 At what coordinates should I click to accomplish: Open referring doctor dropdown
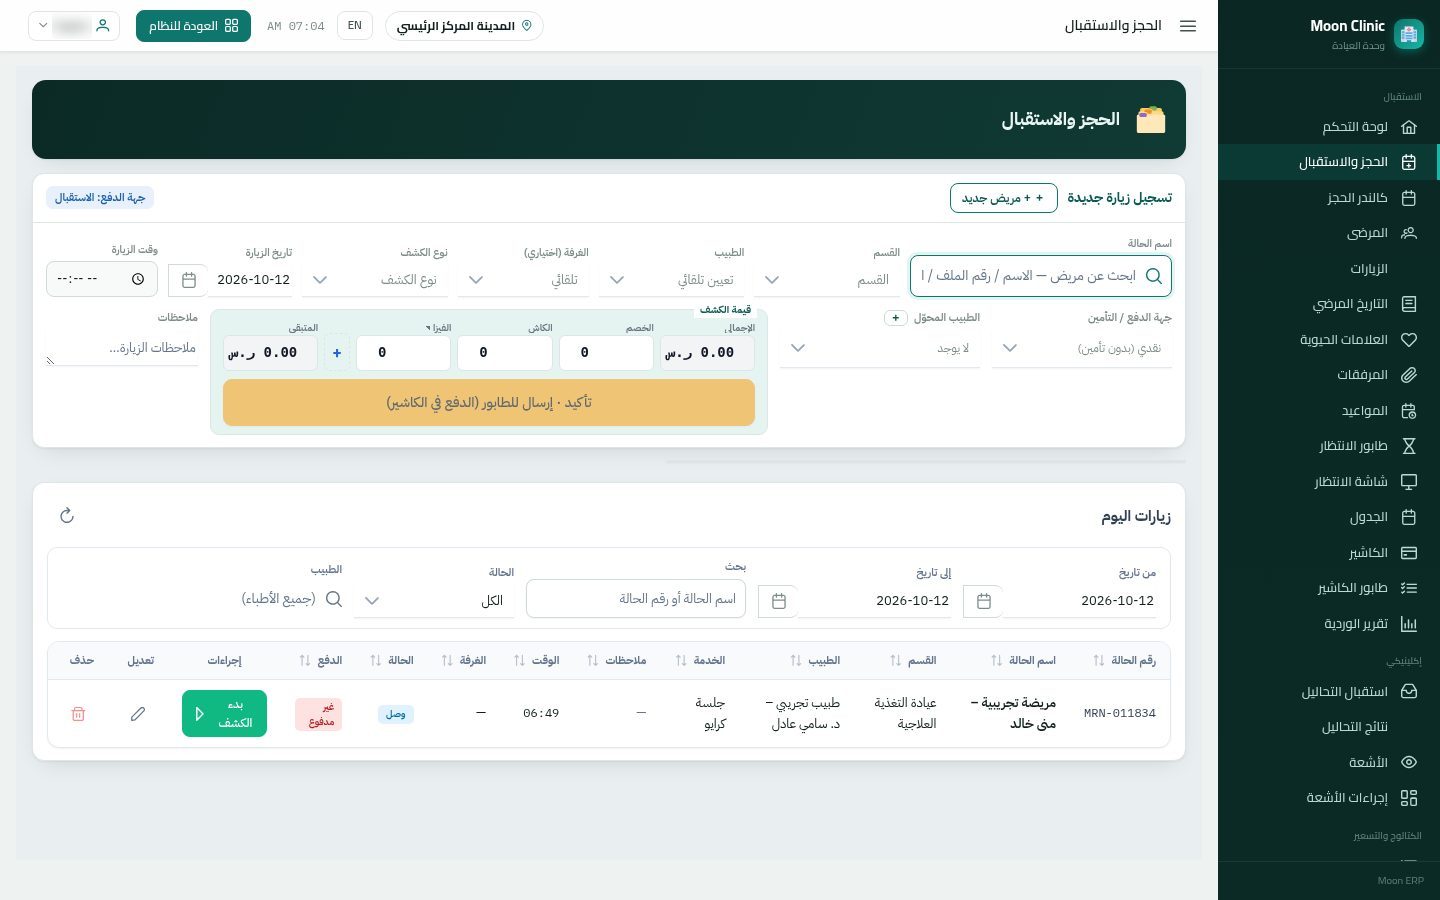880,348
